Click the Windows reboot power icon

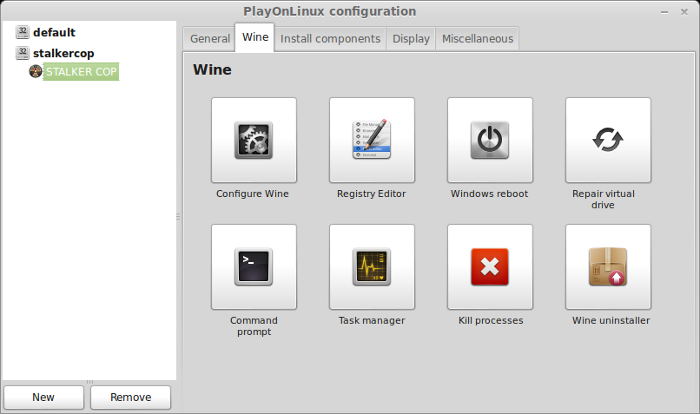click(x=490, y=140)
